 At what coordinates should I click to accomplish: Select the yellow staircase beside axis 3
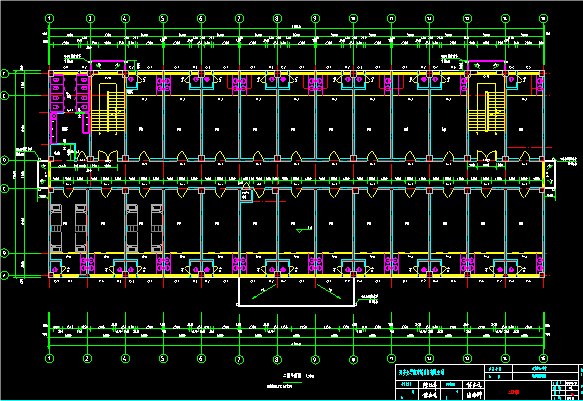pyautogui.click(x=108, y=108)
